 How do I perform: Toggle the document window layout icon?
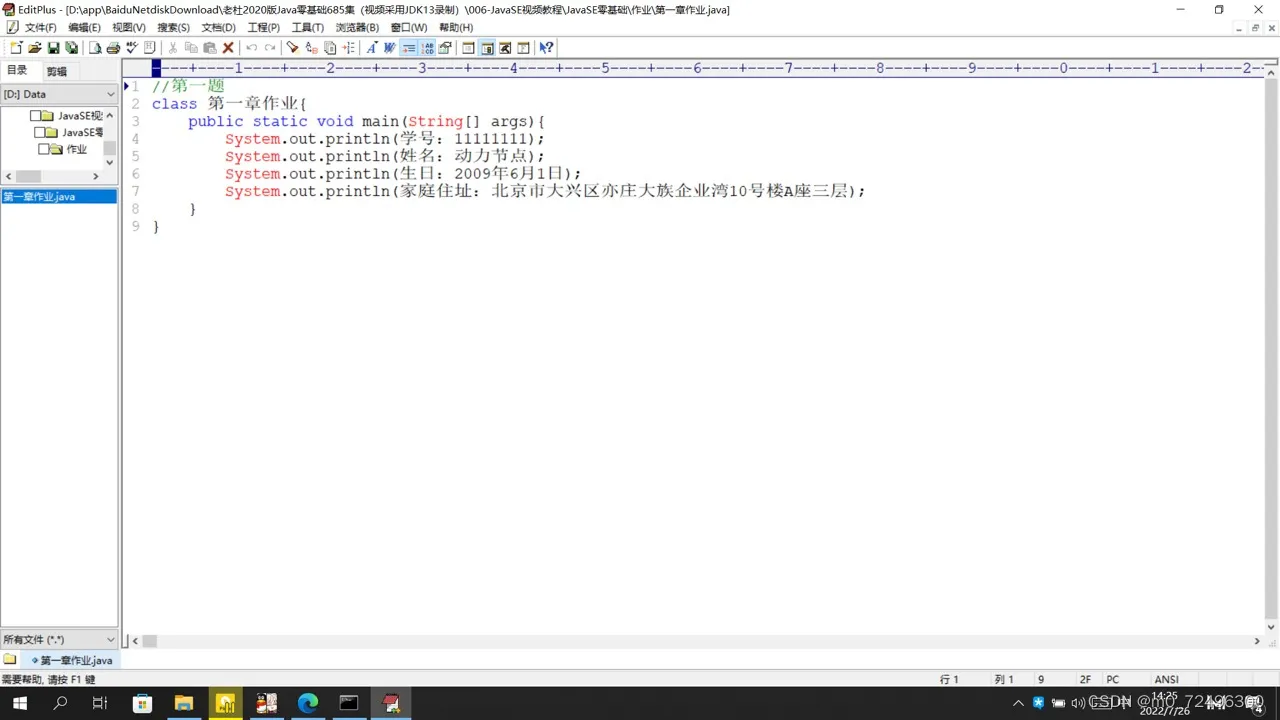468,47
